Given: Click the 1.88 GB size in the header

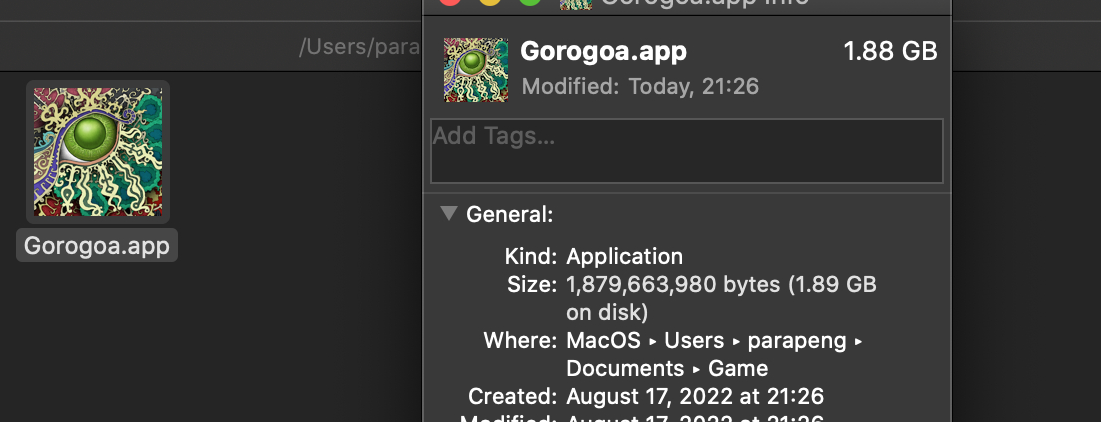Looking at the screenshot, I should (890, 51).
